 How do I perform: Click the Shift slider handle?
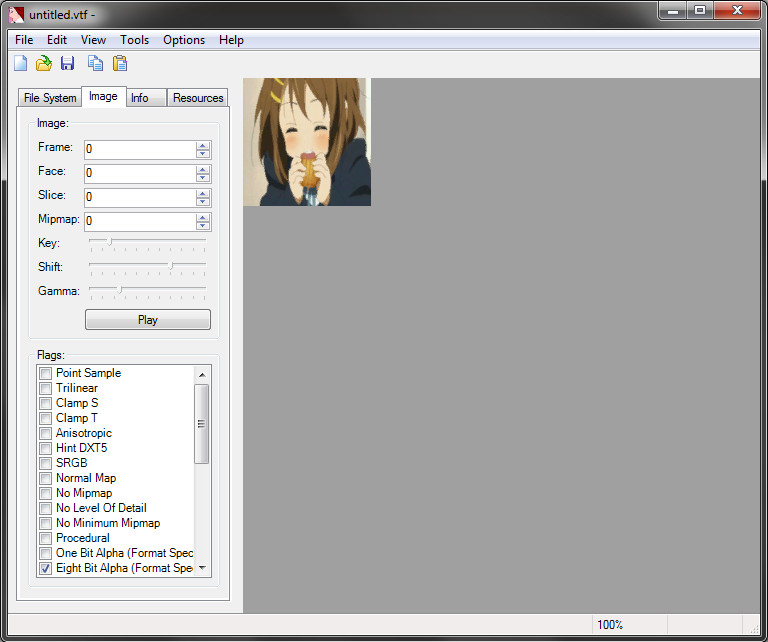pyautogui.click(x=170, y=265)
